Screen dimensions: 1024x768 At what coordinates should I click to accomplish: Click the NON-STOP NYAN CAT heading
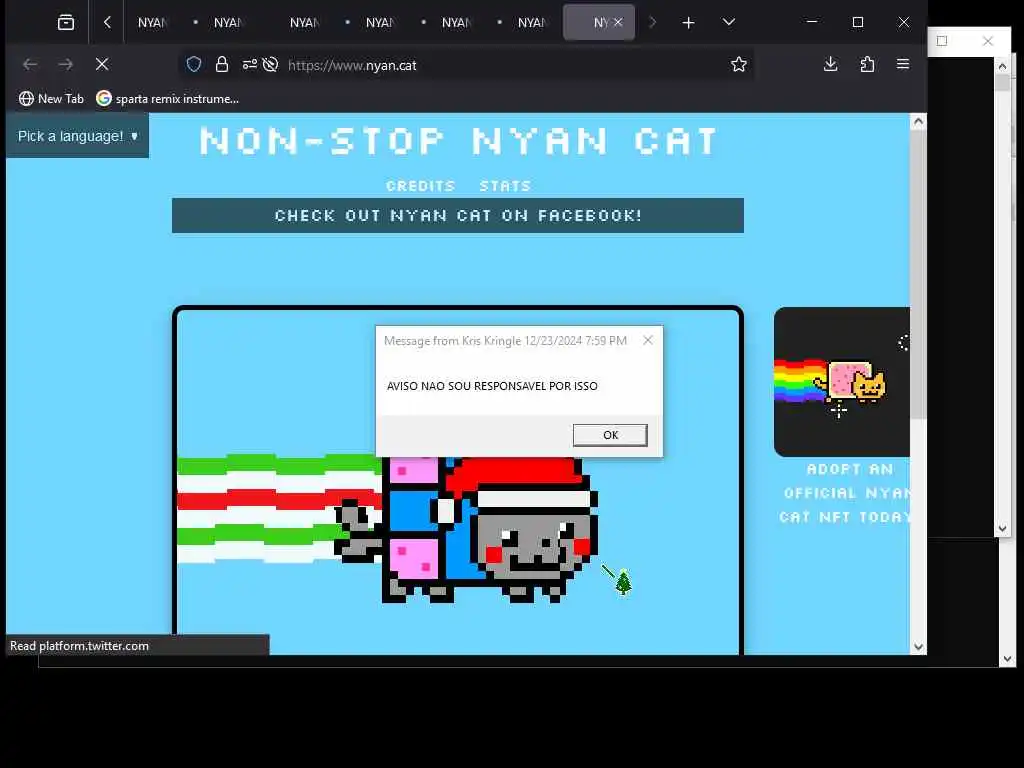pyautogui.click(x=458, y=141)
